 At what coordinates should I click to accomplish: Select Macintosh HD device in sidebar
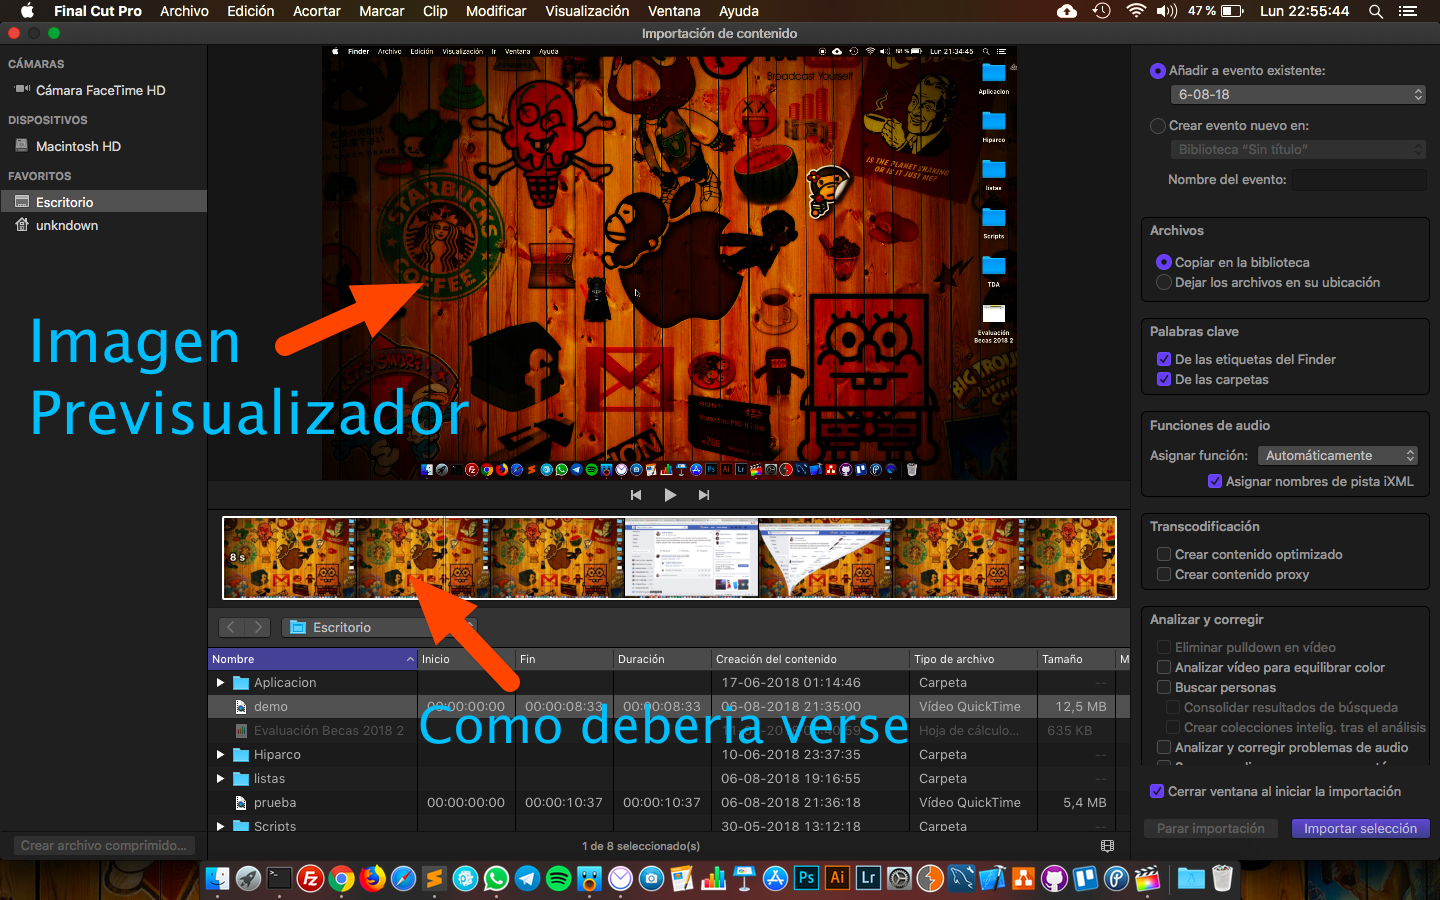click(x=78, y=146)
